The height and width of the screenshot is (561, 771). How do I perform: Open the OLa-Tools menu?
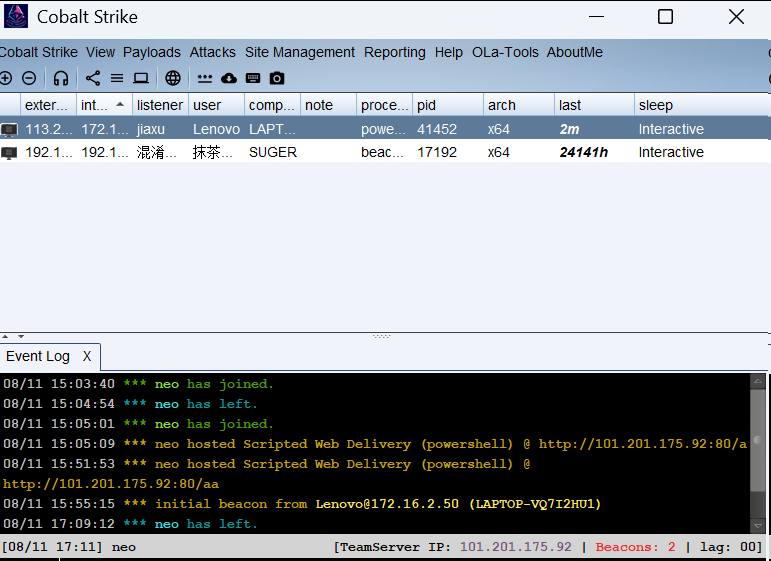(x=505, y=52)
